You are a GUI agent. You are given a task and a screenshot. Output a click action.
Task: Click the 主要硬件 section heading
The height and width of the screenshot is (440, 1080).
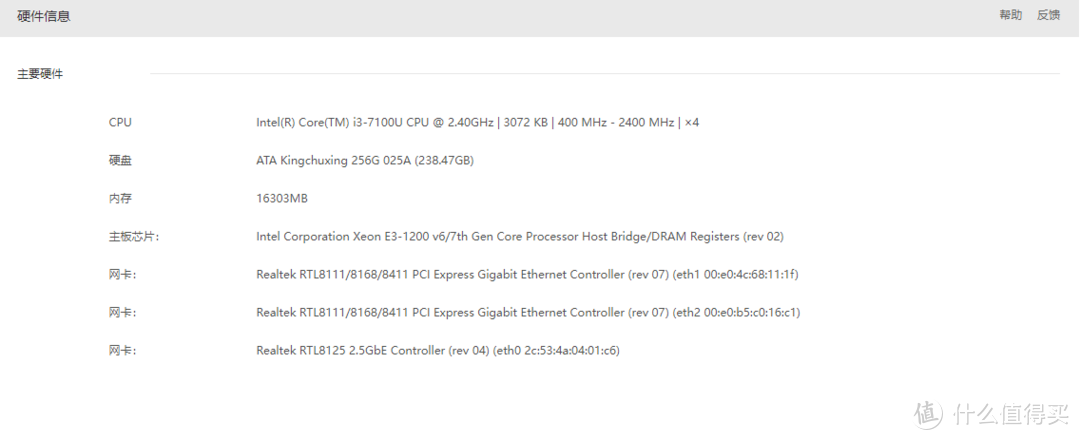point(40,74)
